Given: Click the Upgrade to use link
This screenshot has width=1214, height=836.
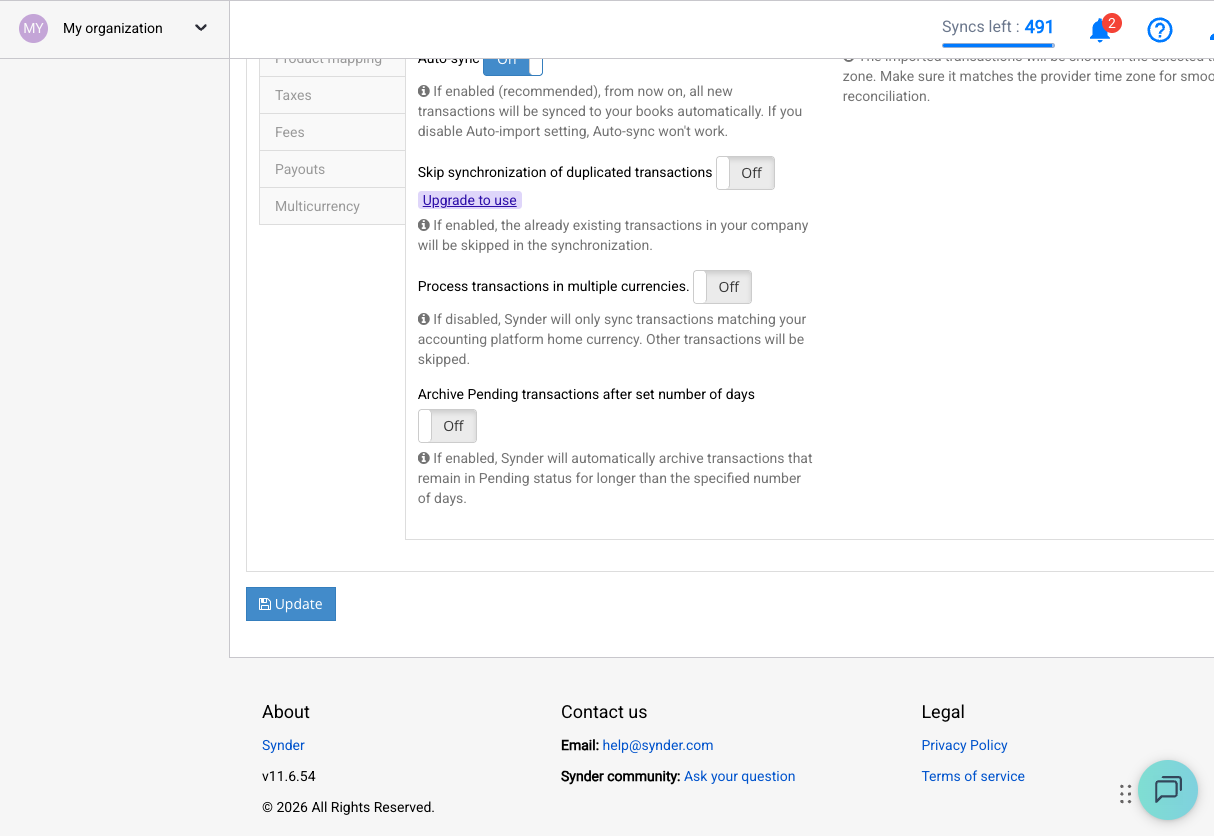Looking at the screenshot, I should pyautogui.click(x=469, y=200).
